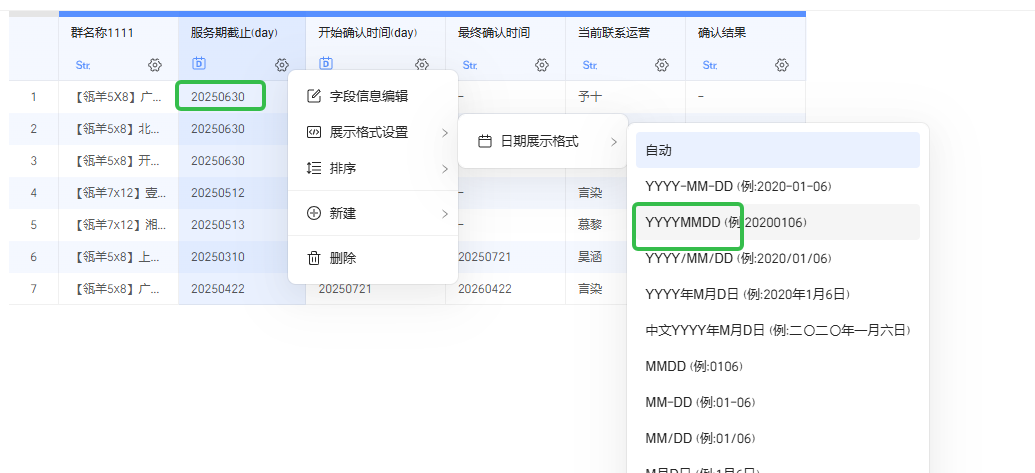Pick YYYY/MM/DD date format
This screenshot has height=473, width=1035.
click(738, 258)
